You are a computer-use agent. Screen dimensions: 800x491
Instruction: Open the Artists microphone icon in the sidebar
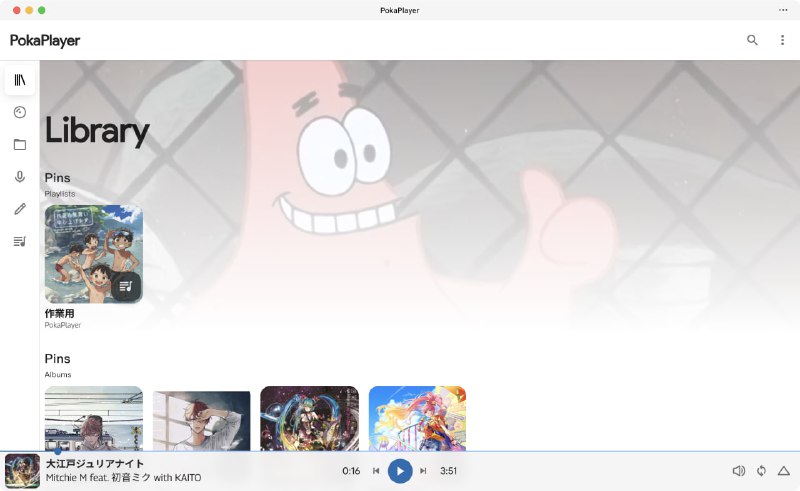pyautogui.click(x=19, y=177)
